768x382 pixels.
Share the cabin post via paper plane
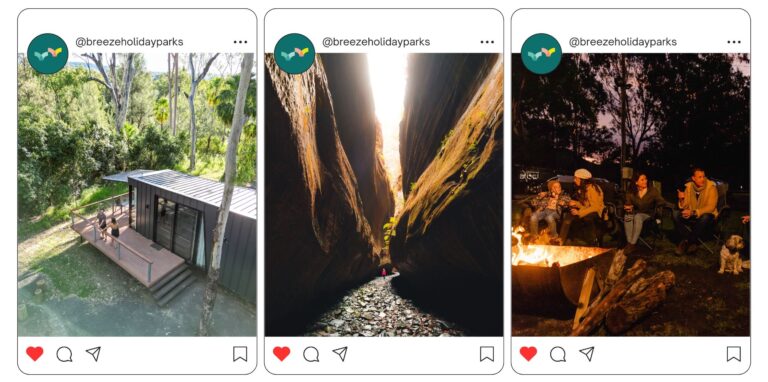93,354
